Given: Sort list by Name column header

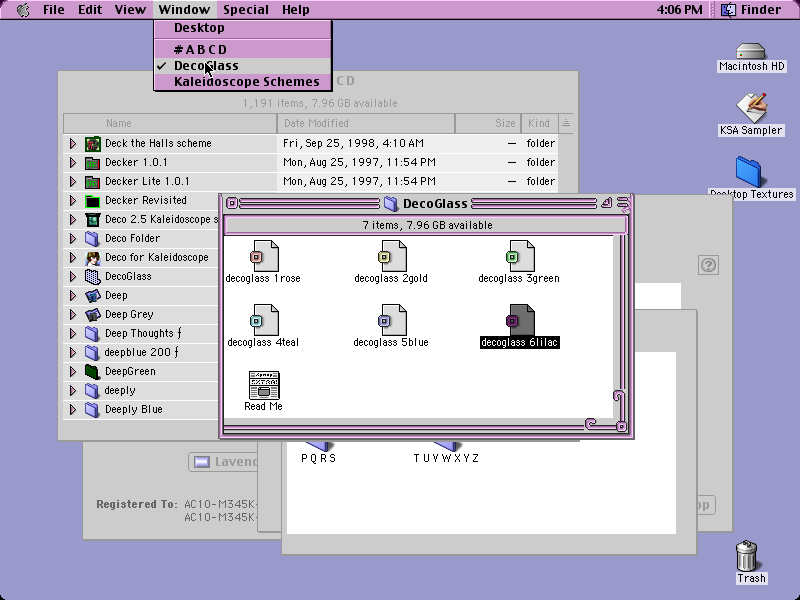Looking at the screenshot, I should point(170,123).
